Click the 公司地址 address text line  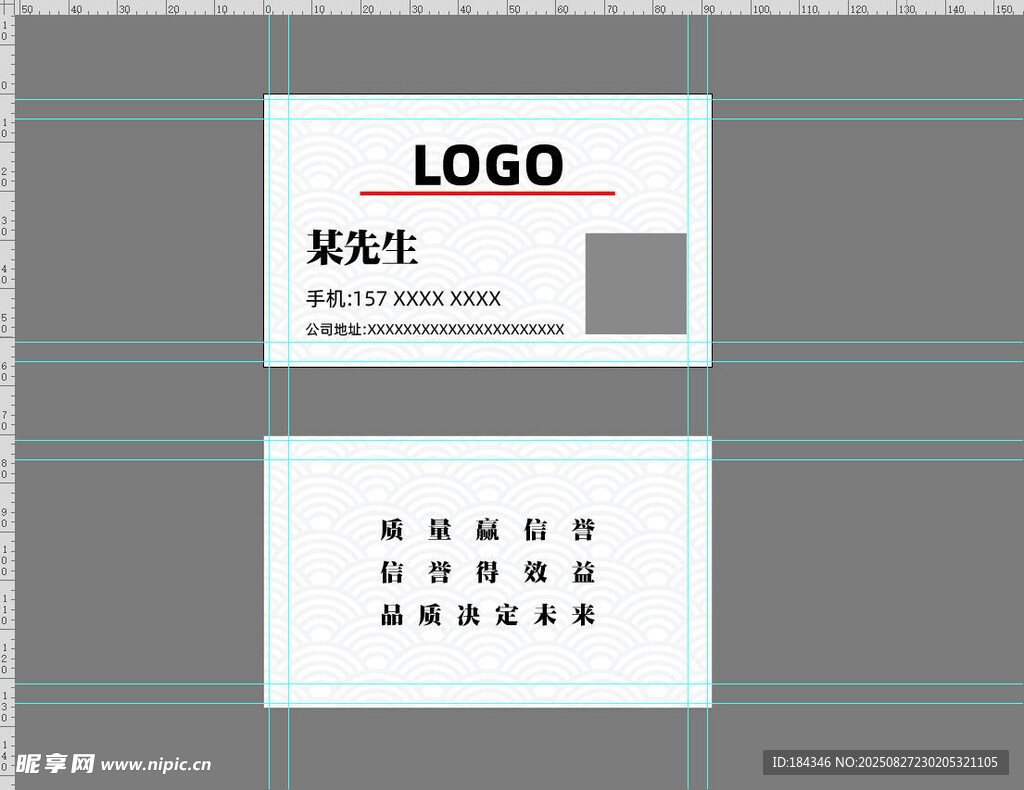(x=434, y=329)
